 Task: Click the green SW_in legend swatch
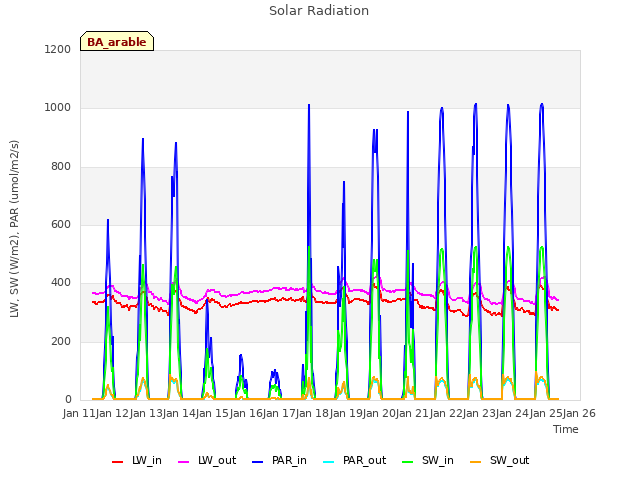click(408, 462)
